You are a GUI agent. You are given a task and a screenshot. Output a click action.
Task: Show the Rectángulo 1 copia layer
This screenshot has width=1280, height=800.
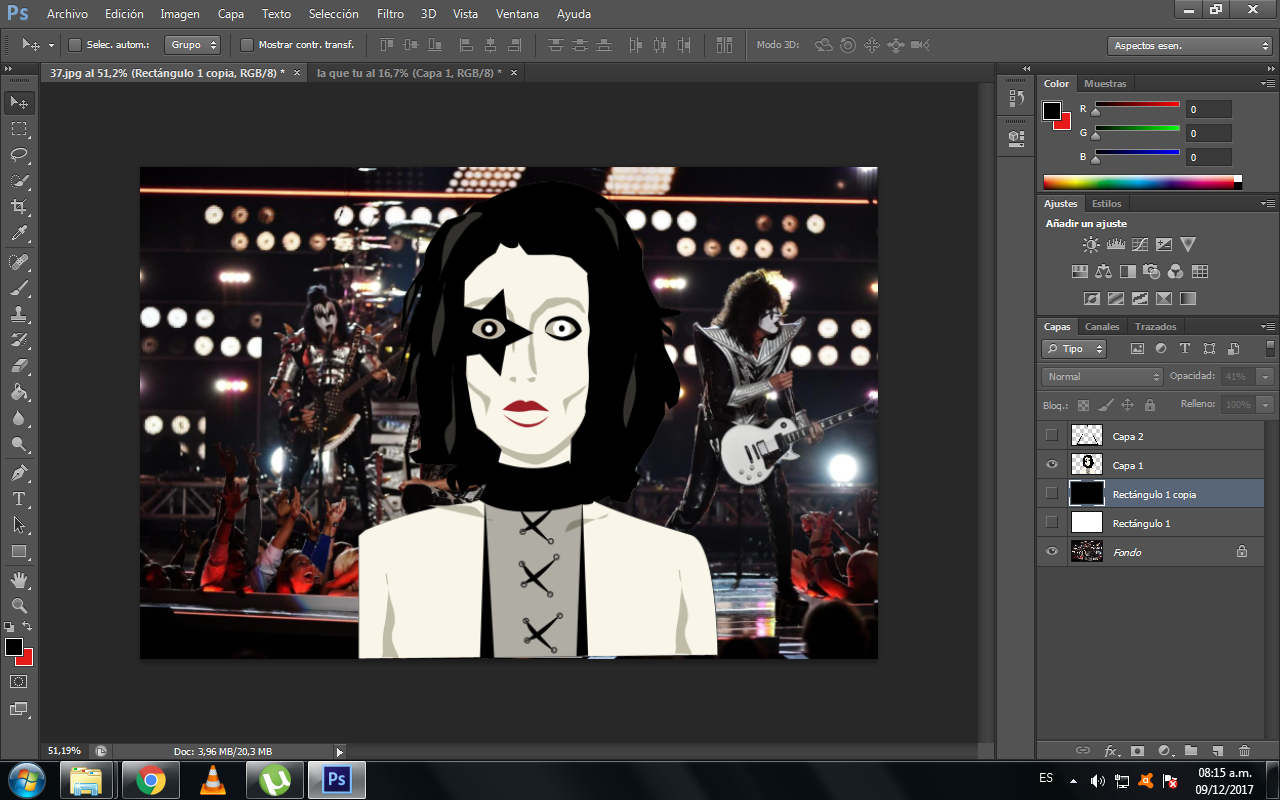pos(1051,494)
